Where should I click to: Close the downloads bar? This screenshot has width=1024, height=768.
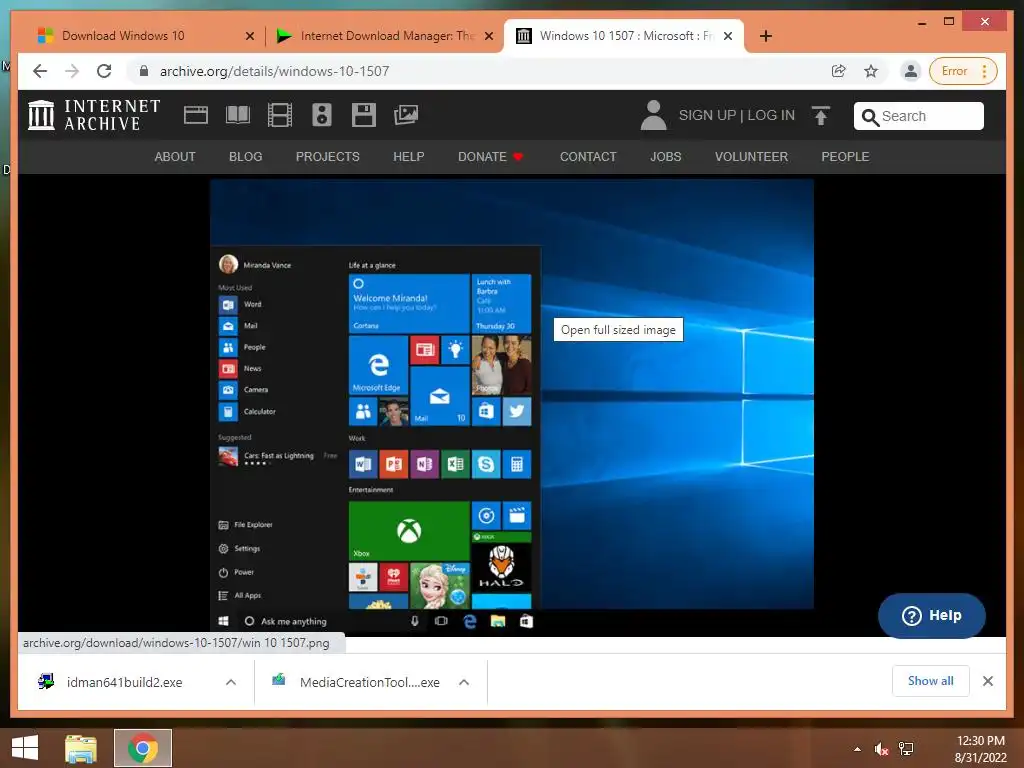point(988,681)
